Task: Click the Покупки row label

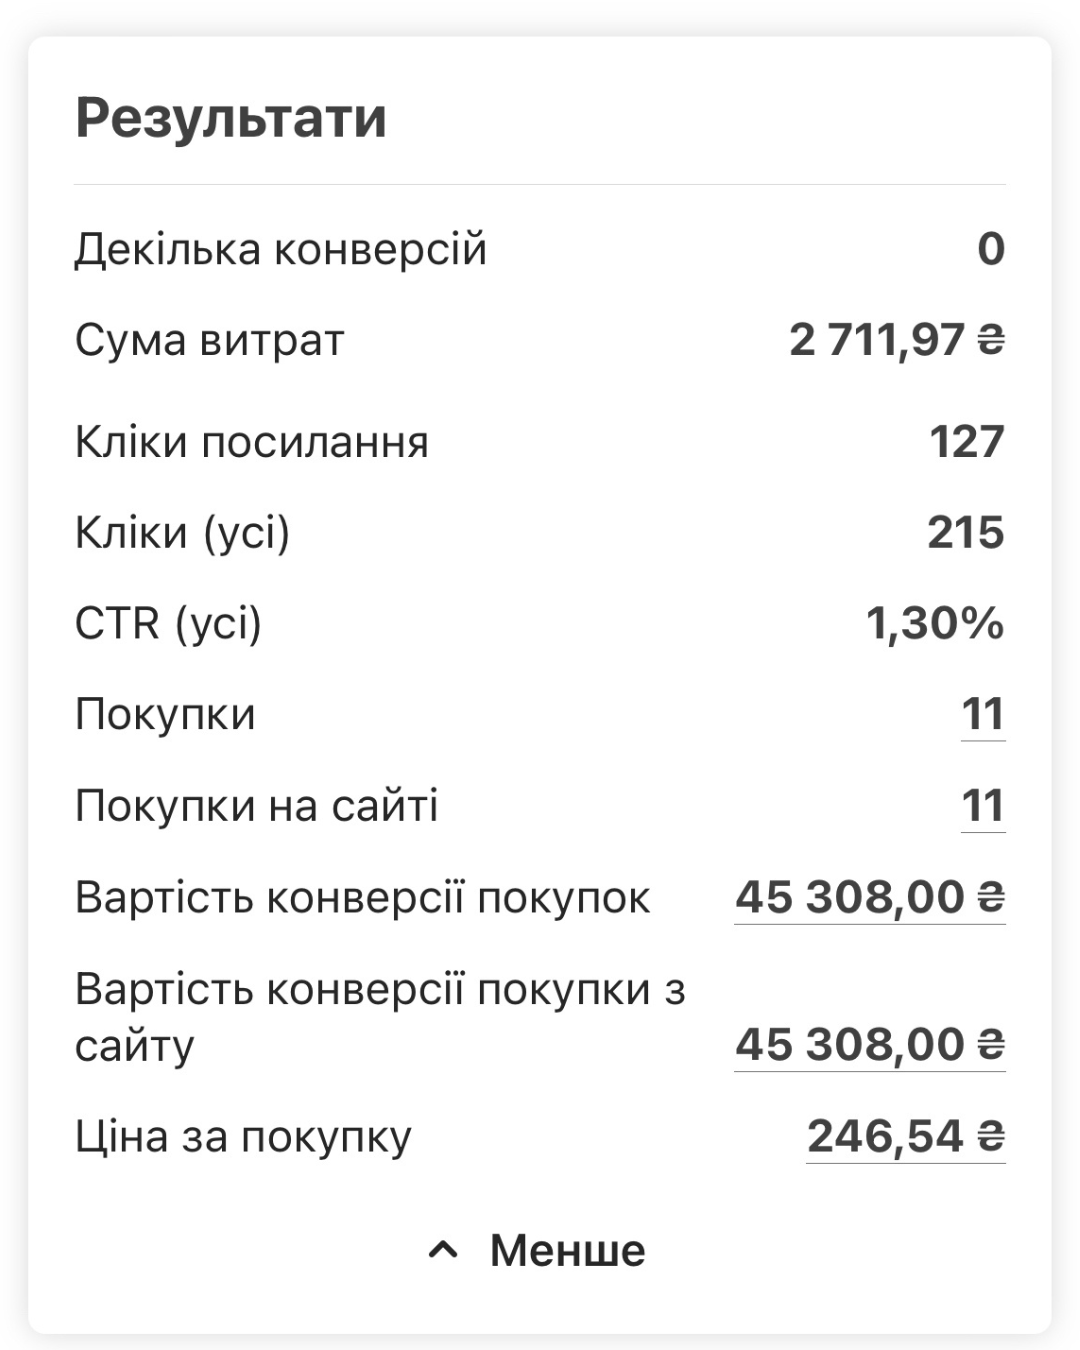Action: pyautogui.click(x=165, y=715)
